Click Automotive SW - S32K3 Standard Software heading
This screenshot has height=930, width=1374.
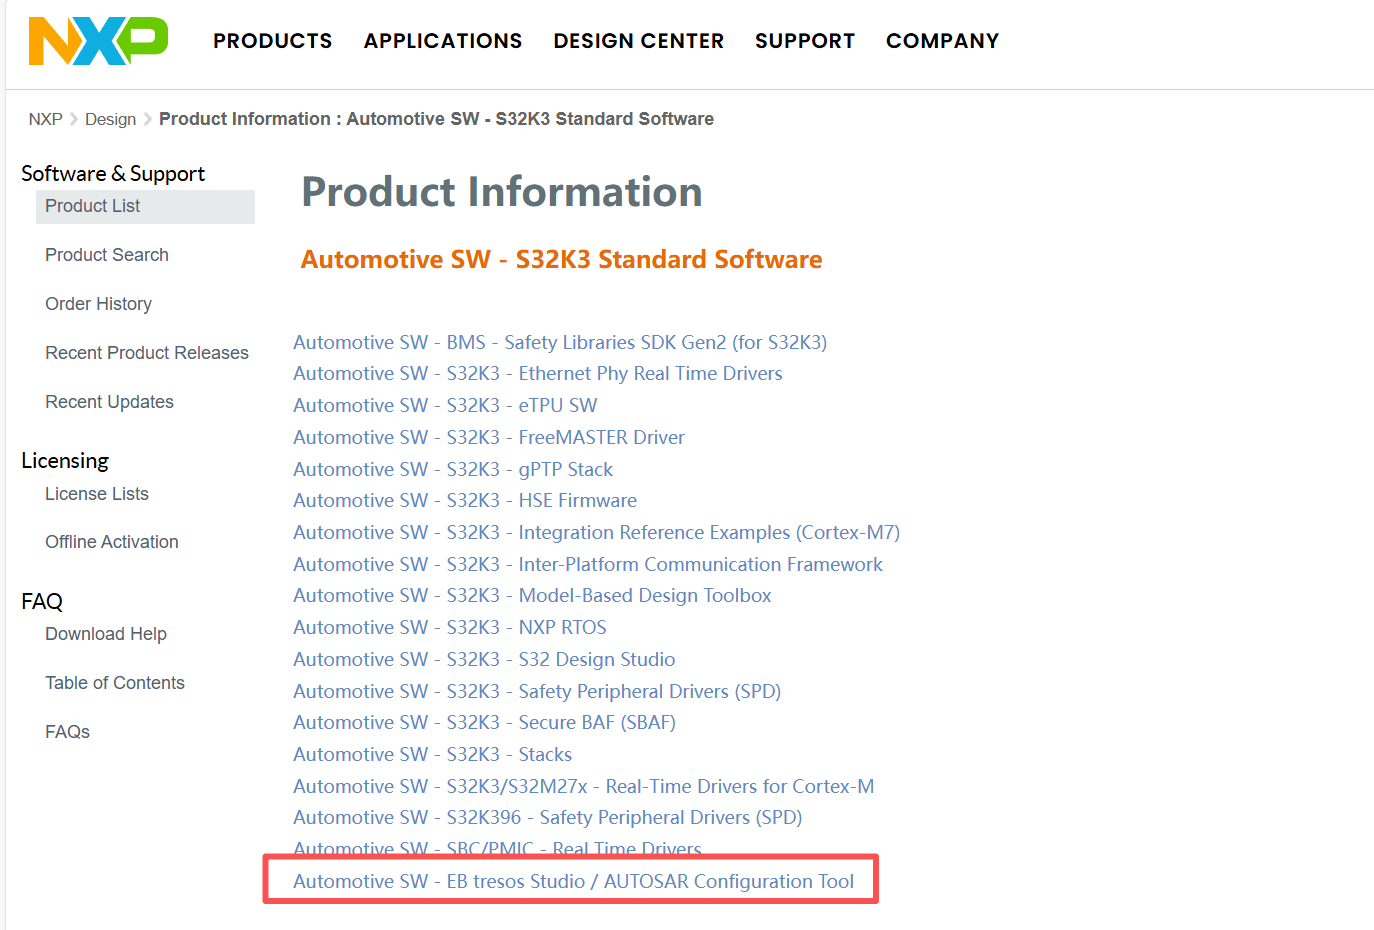[x=561, y=260]
